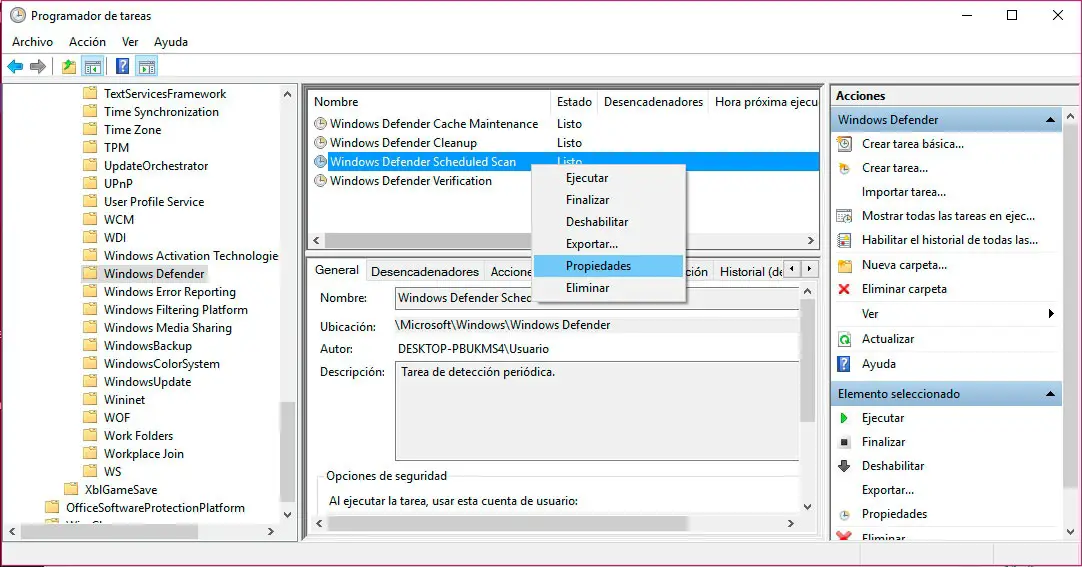Click the folder icon next to WindowsUpdate
The image size is (1082, 567).
click(90, 381)
